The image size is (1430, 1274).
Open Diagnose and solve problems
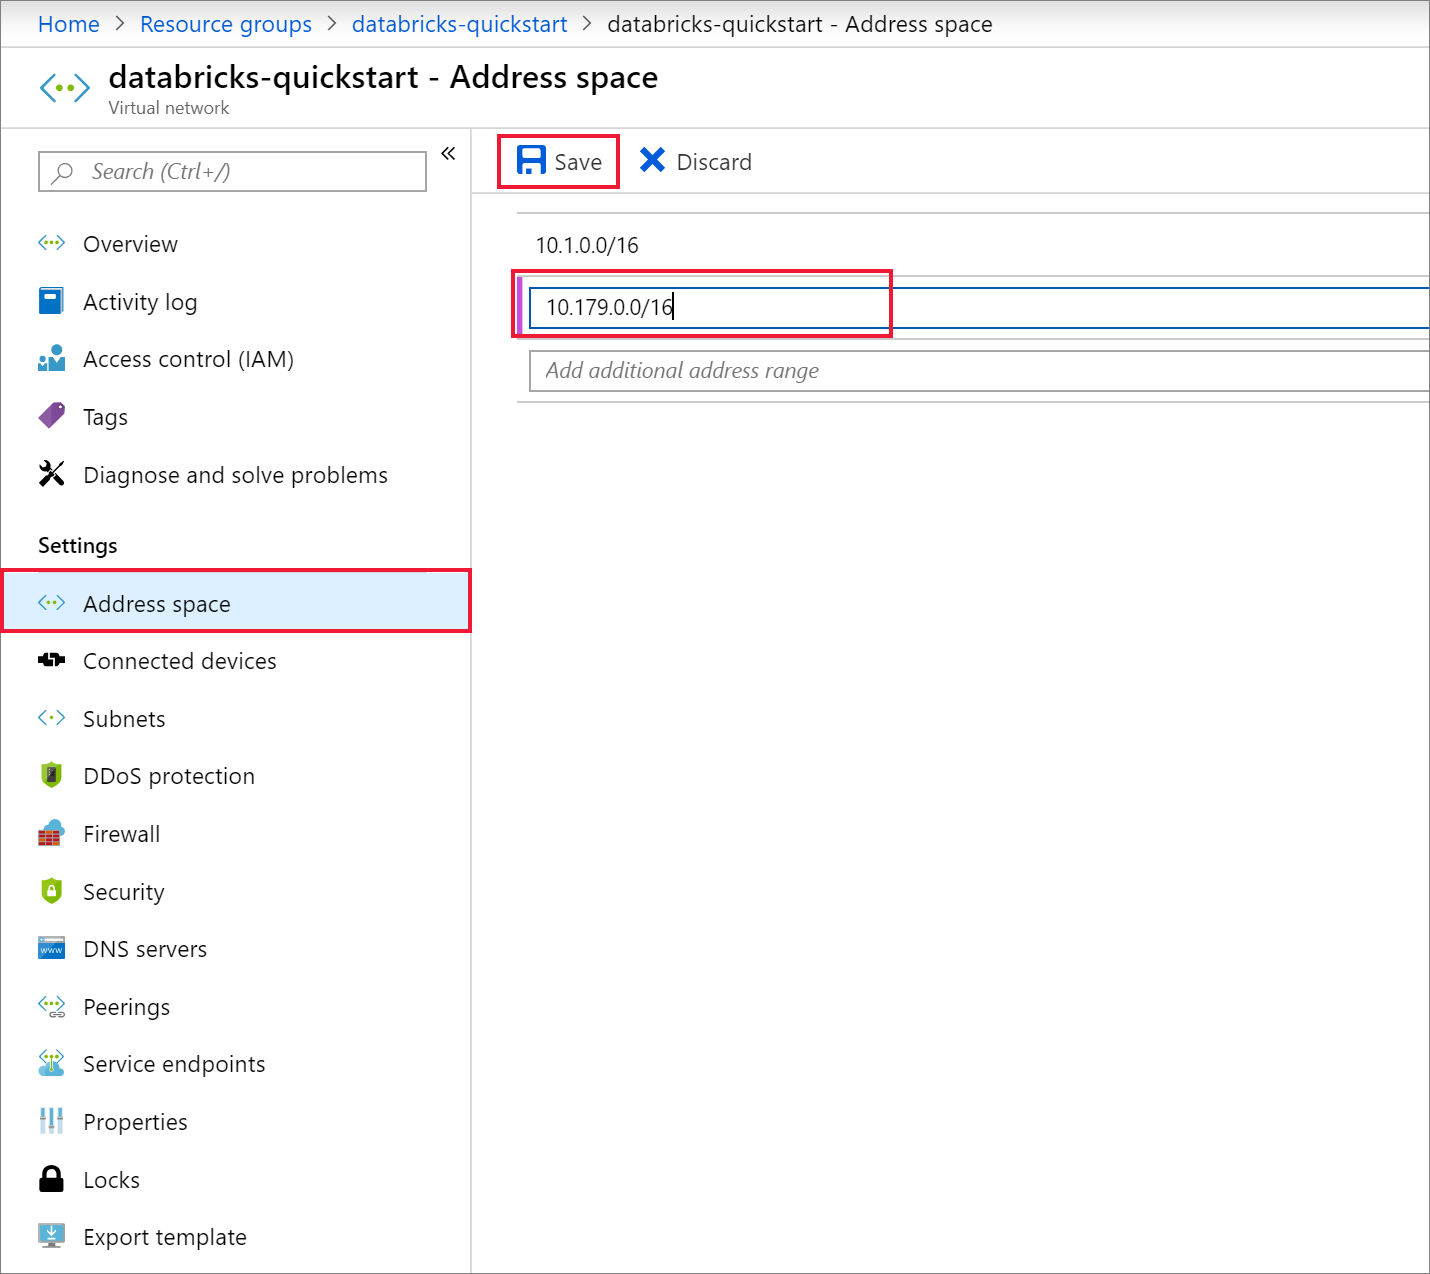pyautogui.click(x=51, y=474)
